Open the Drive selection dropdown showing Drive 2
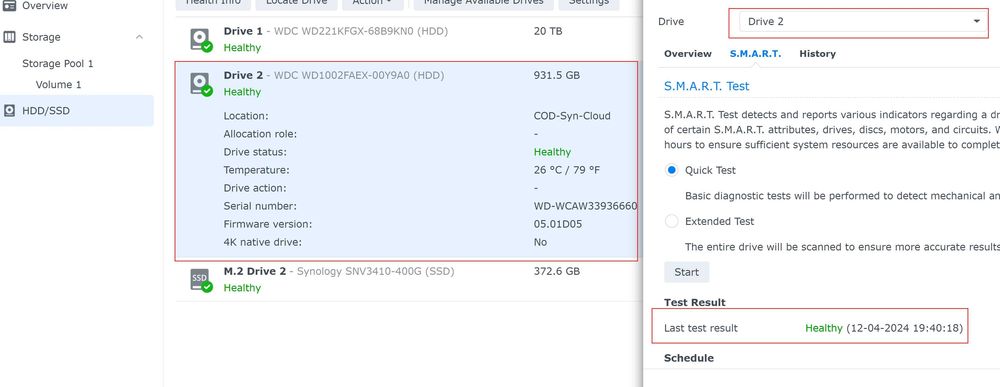Viewport: 1000px width, 387px height. [x=862, y=22]
